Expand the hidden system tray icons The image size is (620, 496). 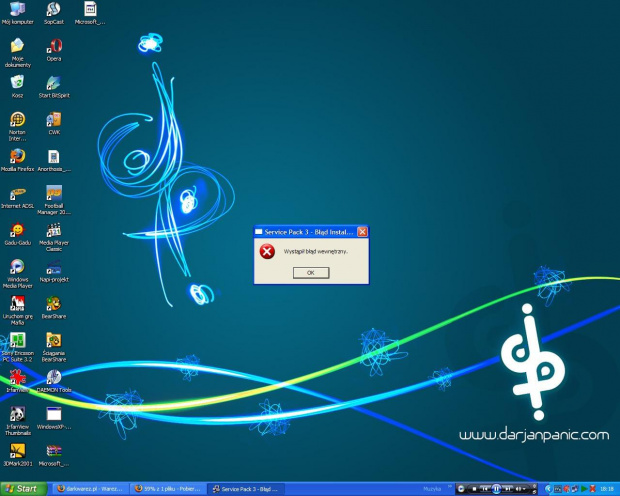pyautogui.click(x=548, y=489)
